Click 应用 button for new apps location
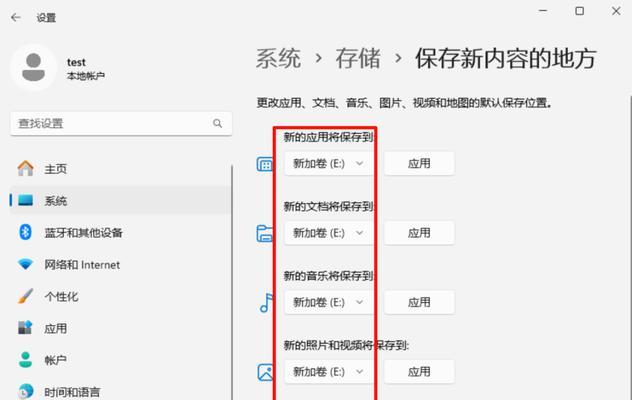 (x=419, y=163)
